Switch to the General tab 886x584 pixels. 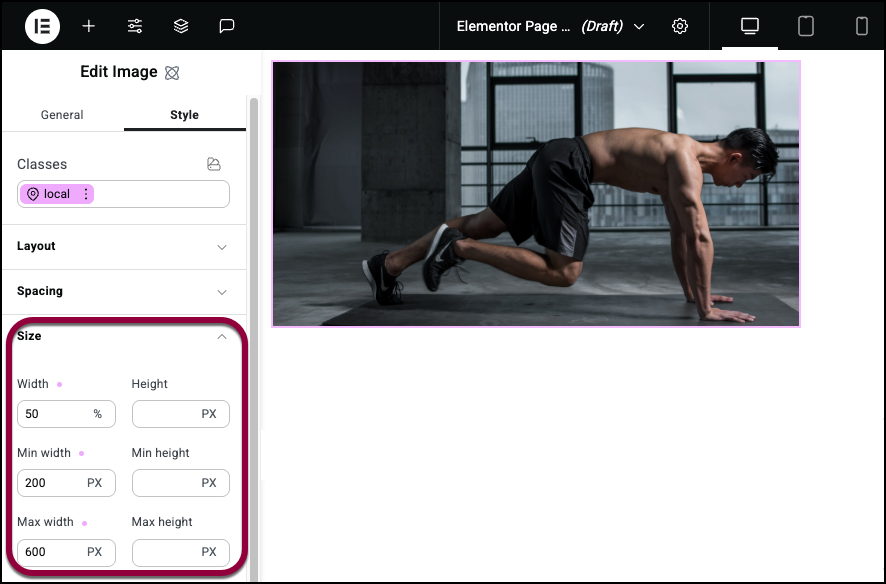click(62, 115)
